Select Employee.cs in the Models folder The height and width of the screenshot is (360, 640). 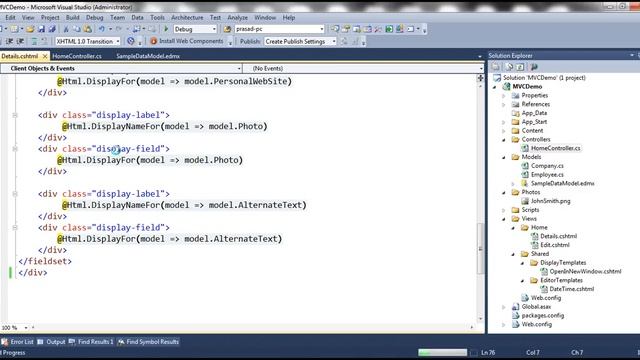coord(547,175)
